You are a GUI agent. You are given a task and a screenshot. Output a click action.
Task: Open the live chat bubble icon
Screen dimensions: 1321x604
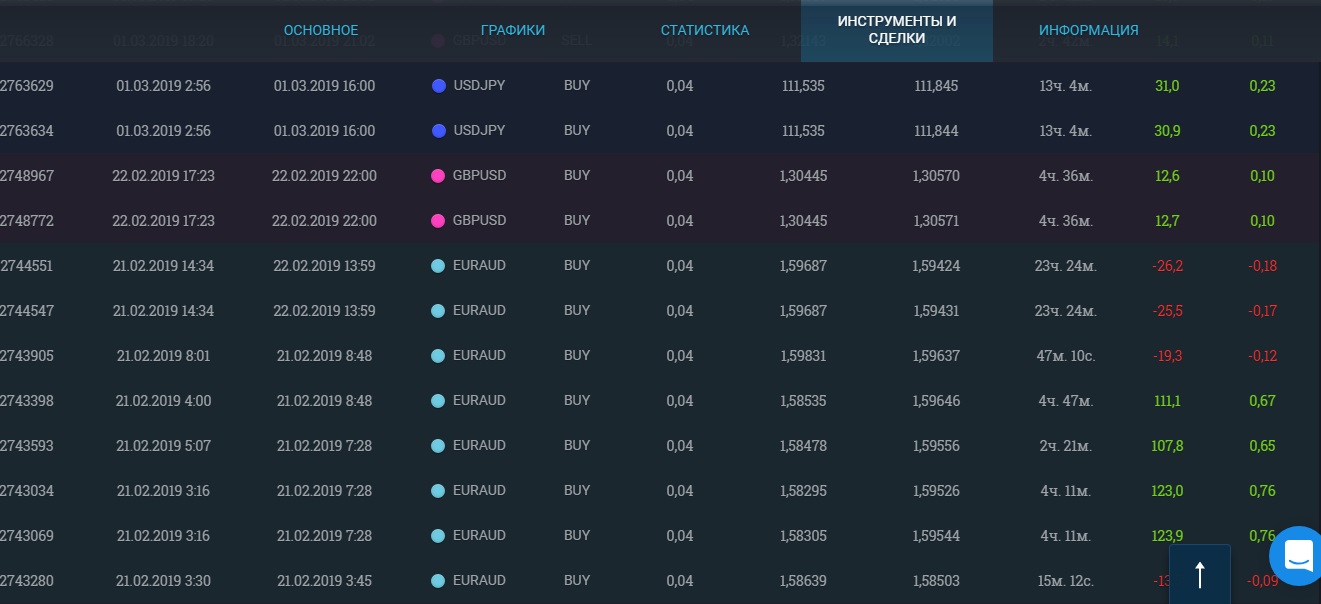[1297, 555]
